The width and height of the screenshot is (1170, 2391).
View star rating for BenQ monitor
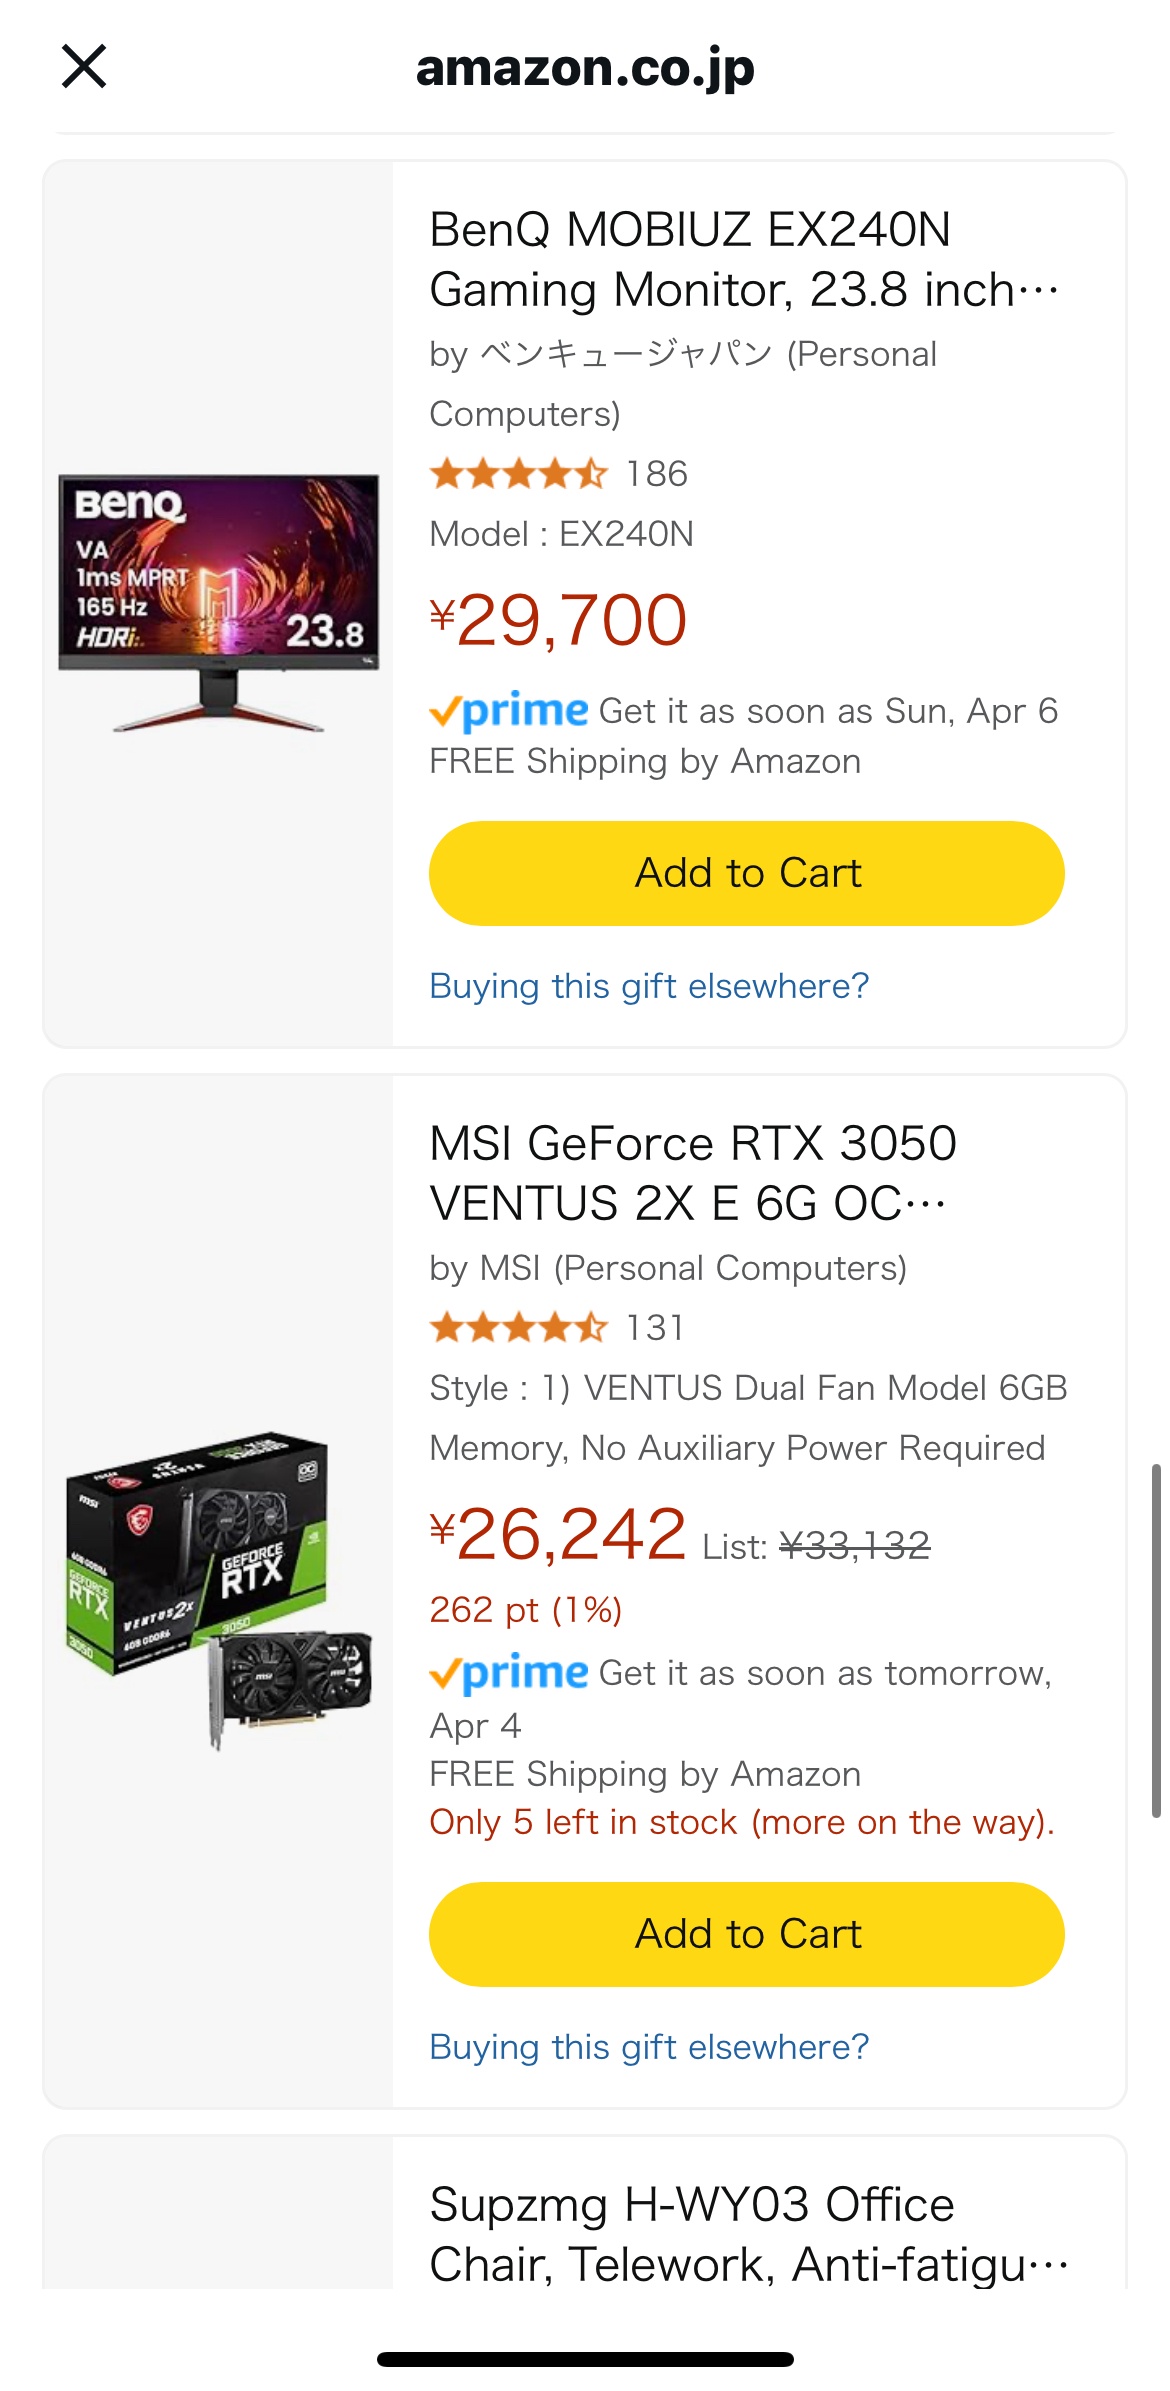pyautogui.click(x=518, y=474)
